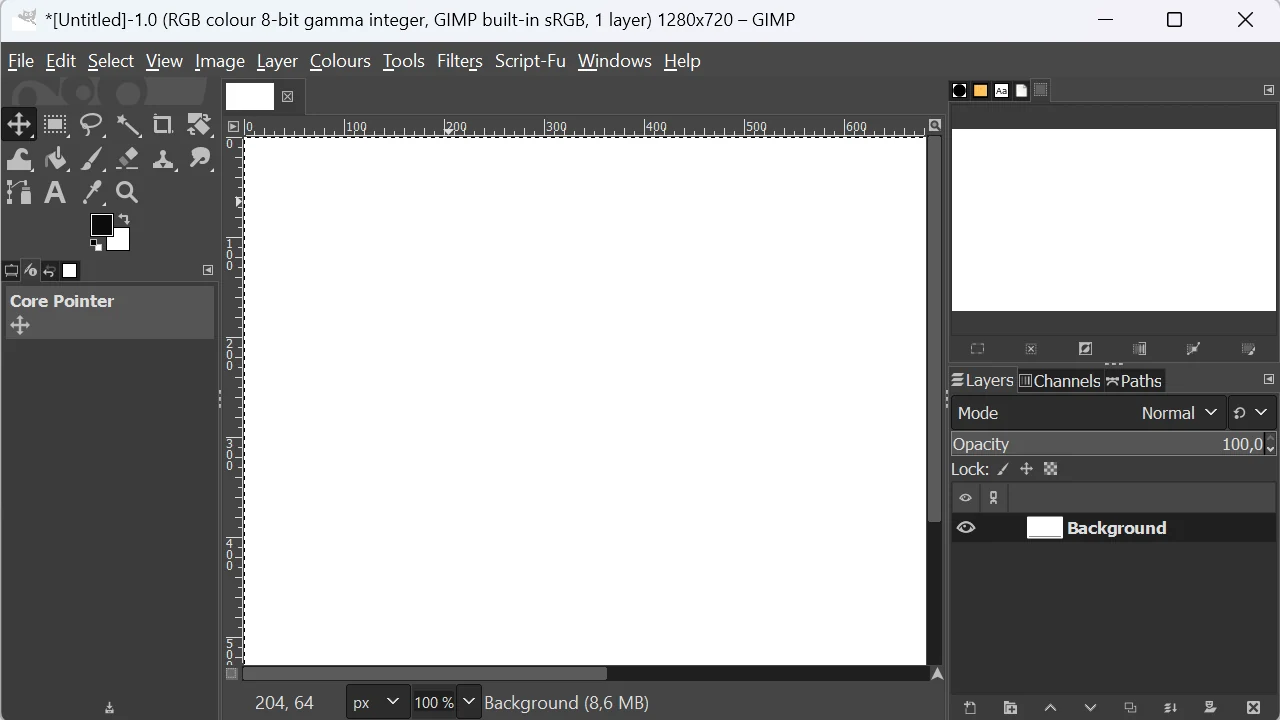Click the background colour white swatch
This screenshot has height=720, width=1280.
tap(120, 241)
